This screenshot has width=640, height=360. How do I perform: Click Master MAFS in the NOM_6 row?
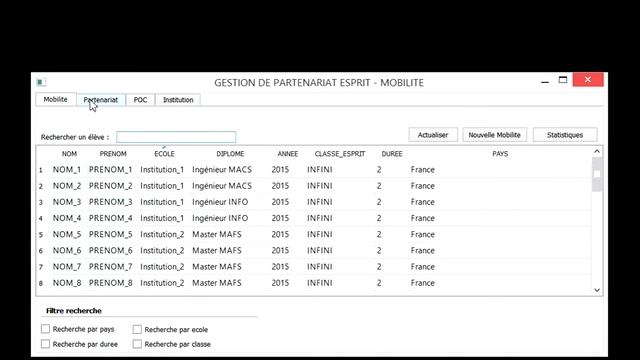coord(217,250)
